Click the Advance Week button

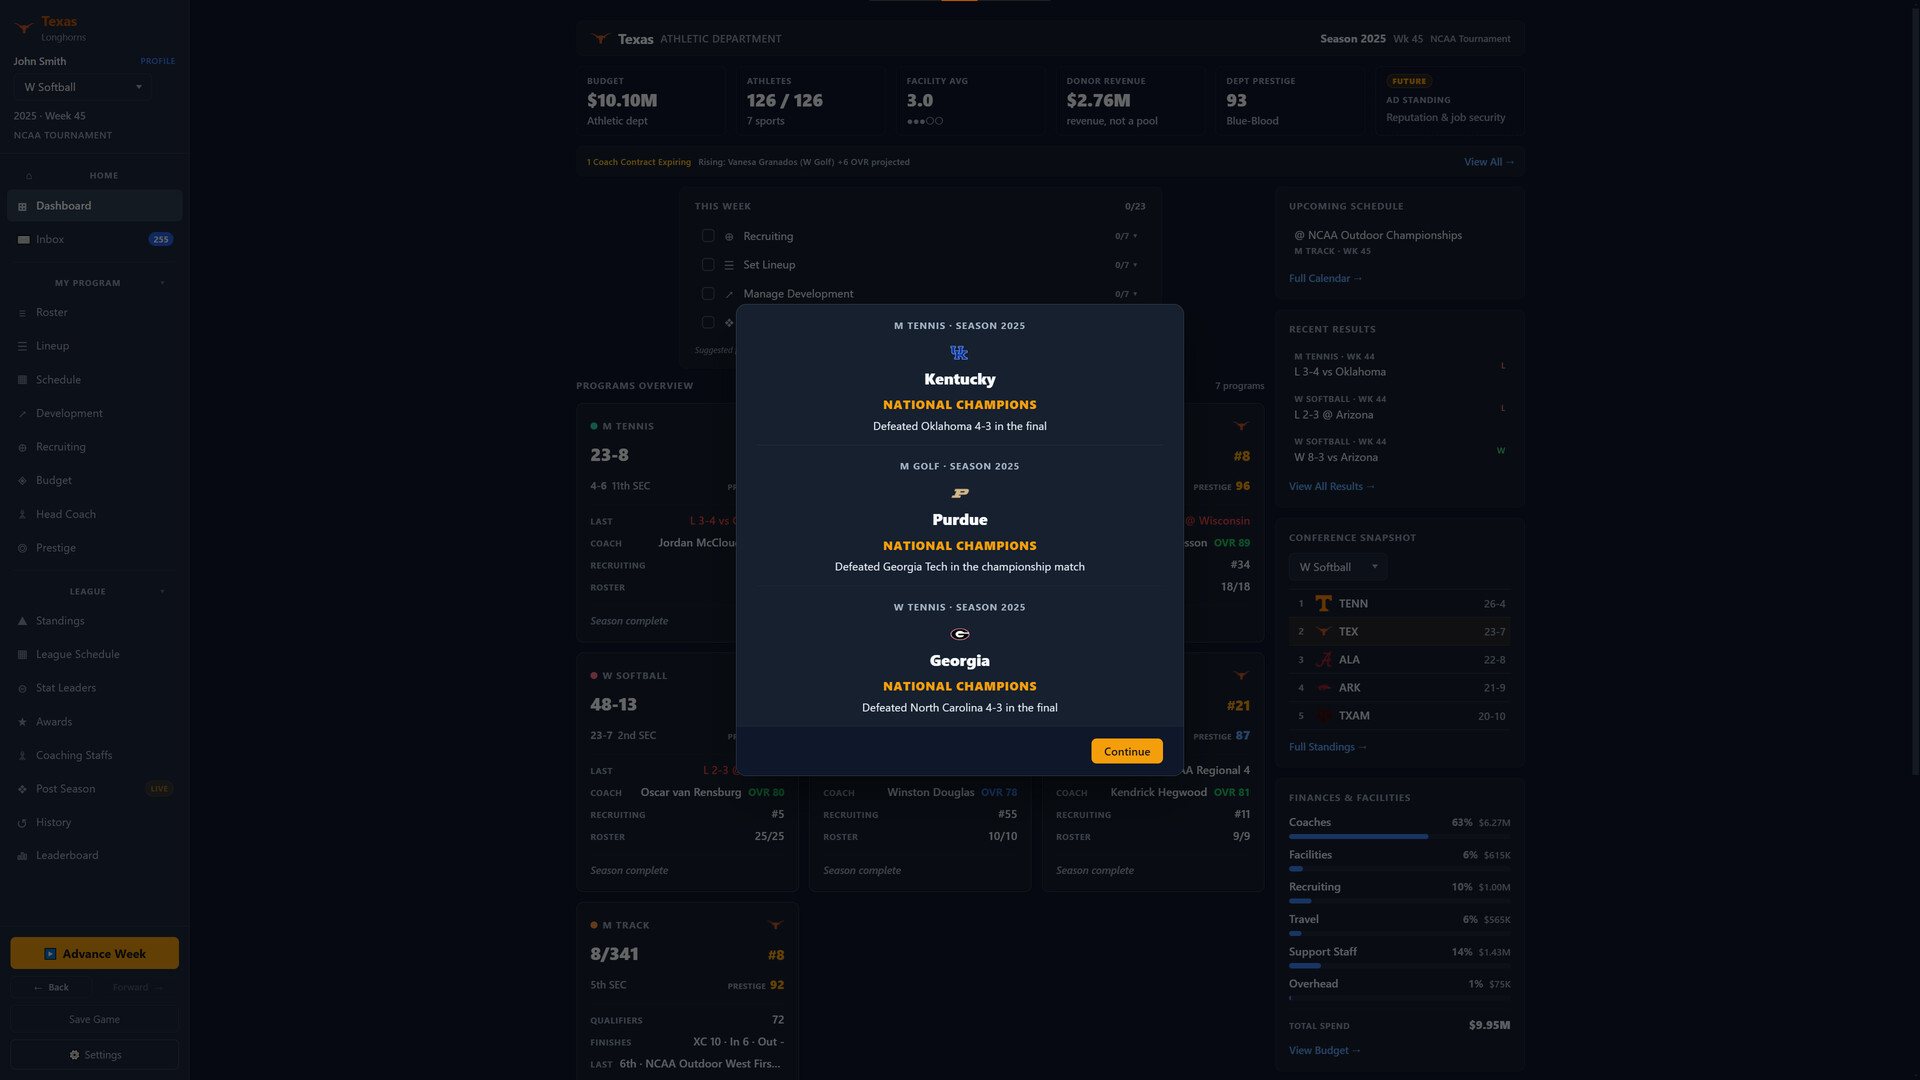(x=94, y=954)
